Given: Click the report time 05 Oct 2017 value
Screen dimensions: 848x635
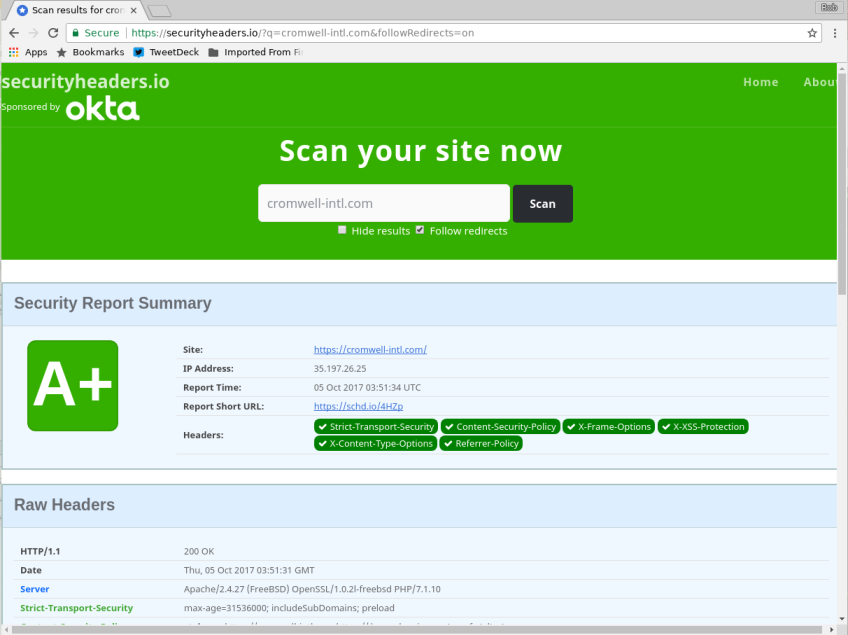Looking at the screenshot, I should coord(367,387).
